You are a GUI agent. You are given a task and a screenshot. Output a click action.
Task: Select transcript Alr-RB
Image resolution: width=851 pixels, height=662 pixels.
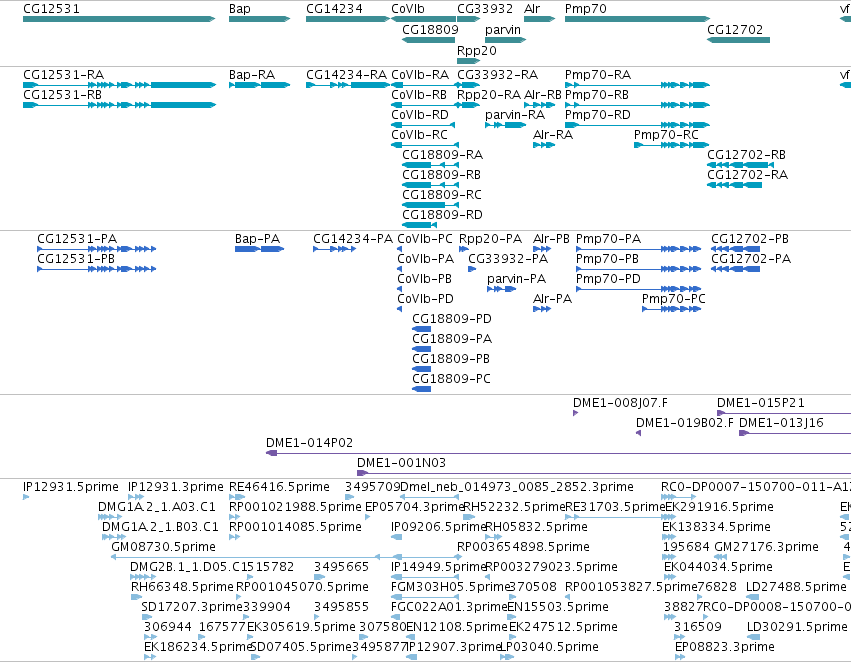tap(539, 105)
